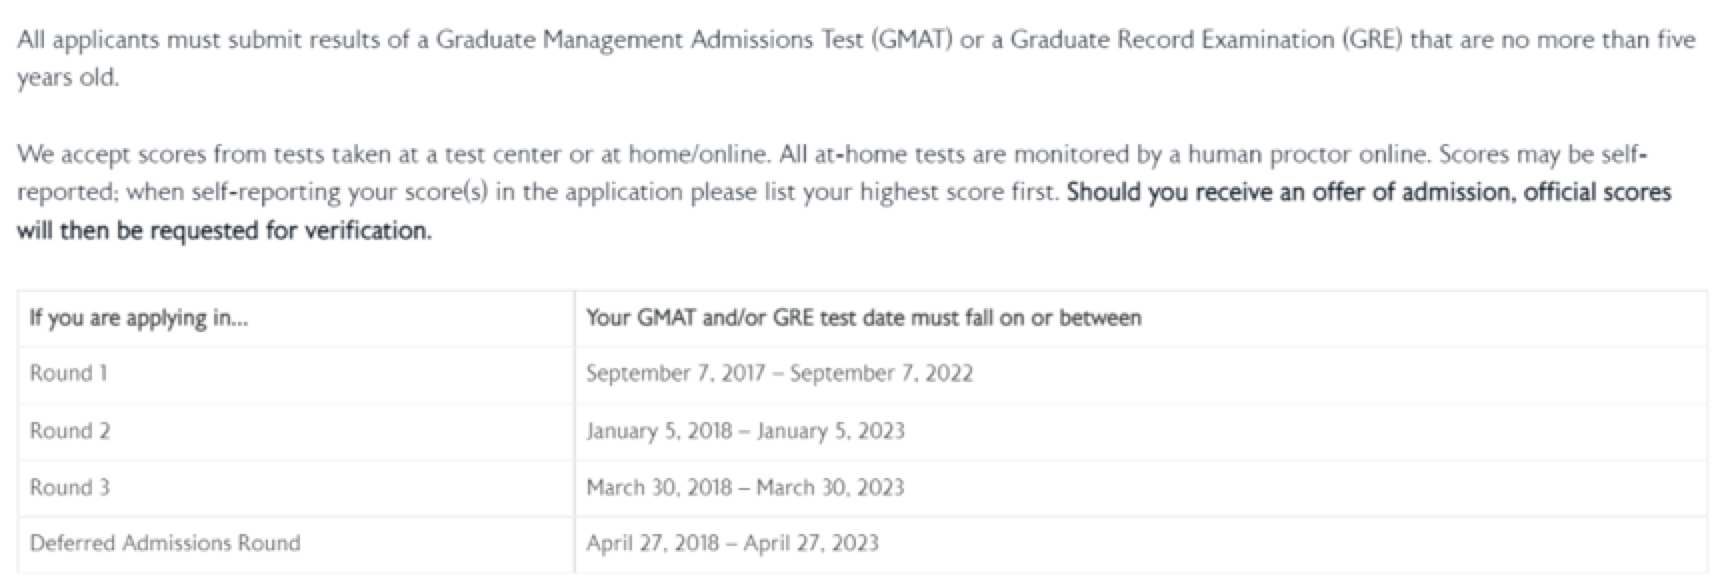Click the bold 'will then be requested for verification' text
Viewport: 1728px width, 582px height.
(x=224, y=231)
